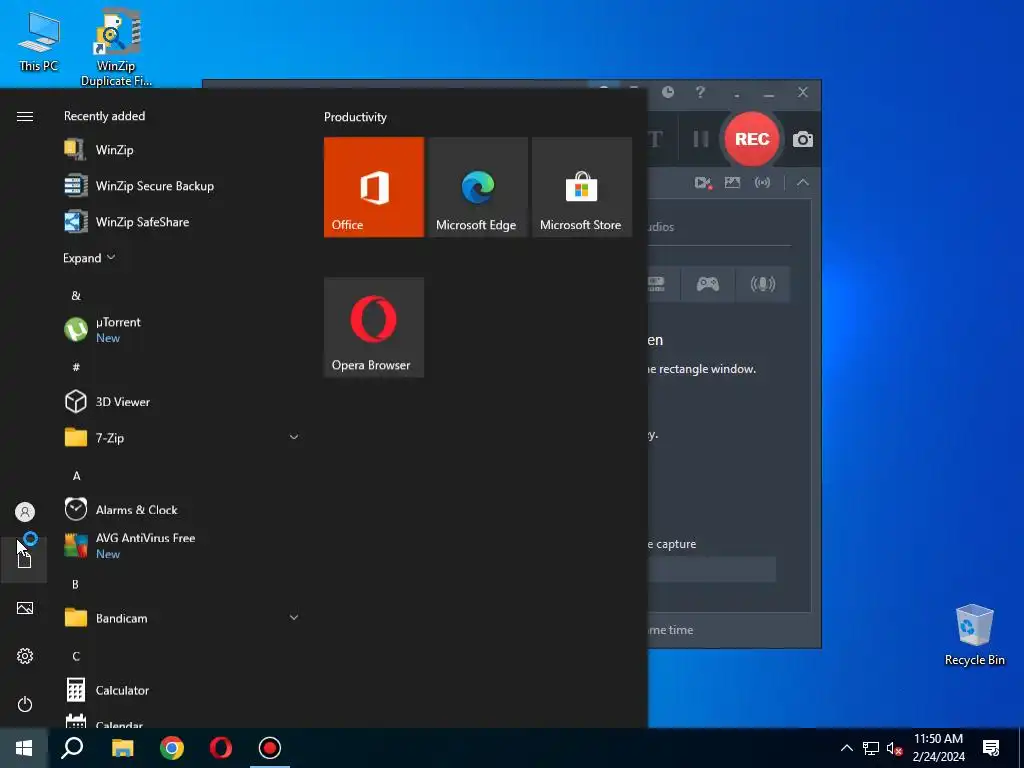Open taskbar Search
1024x768 pixels.
point(72,748)
